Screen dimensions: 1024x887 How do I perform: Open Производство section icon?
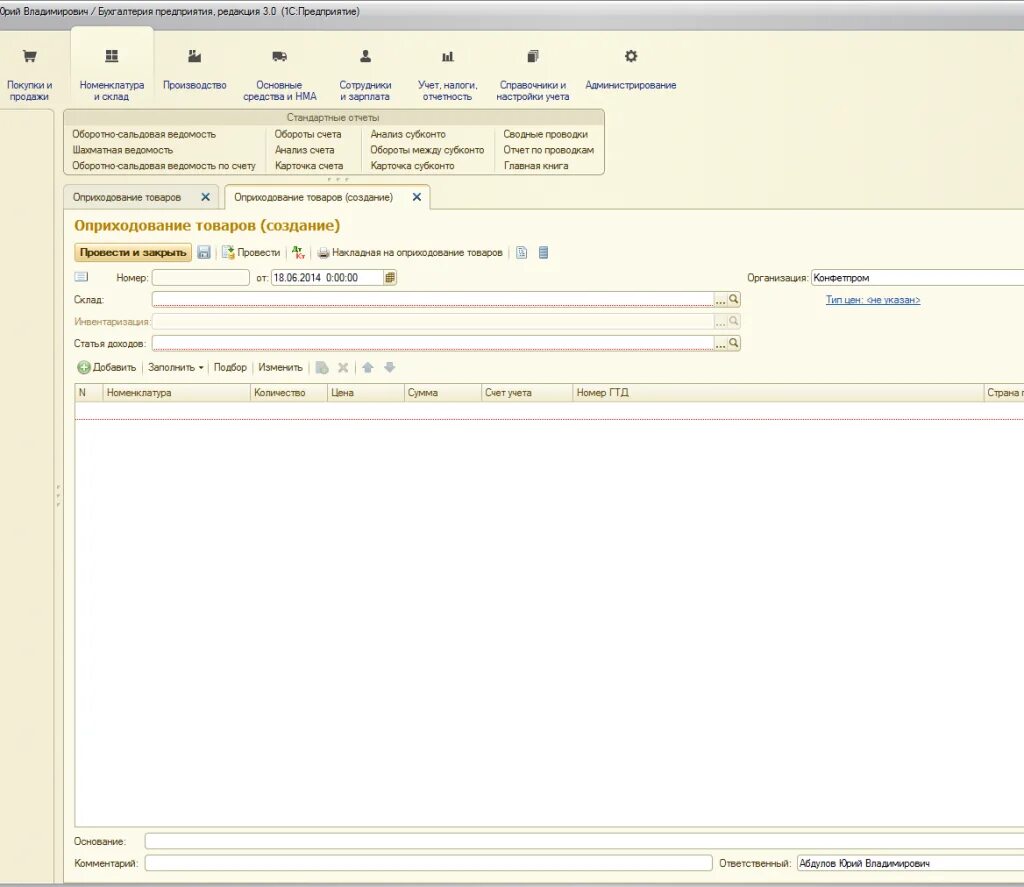195,56
